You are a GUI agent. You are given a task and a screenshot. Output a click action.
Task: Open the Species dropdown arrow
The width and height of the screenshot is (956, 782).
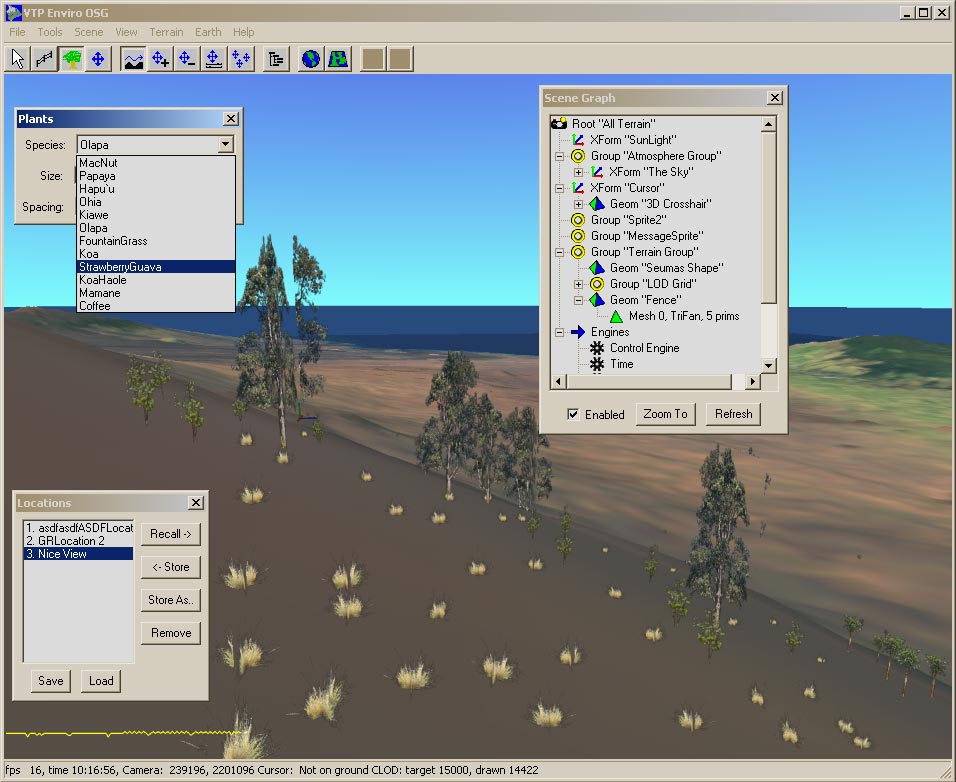(x=226, y=145)
